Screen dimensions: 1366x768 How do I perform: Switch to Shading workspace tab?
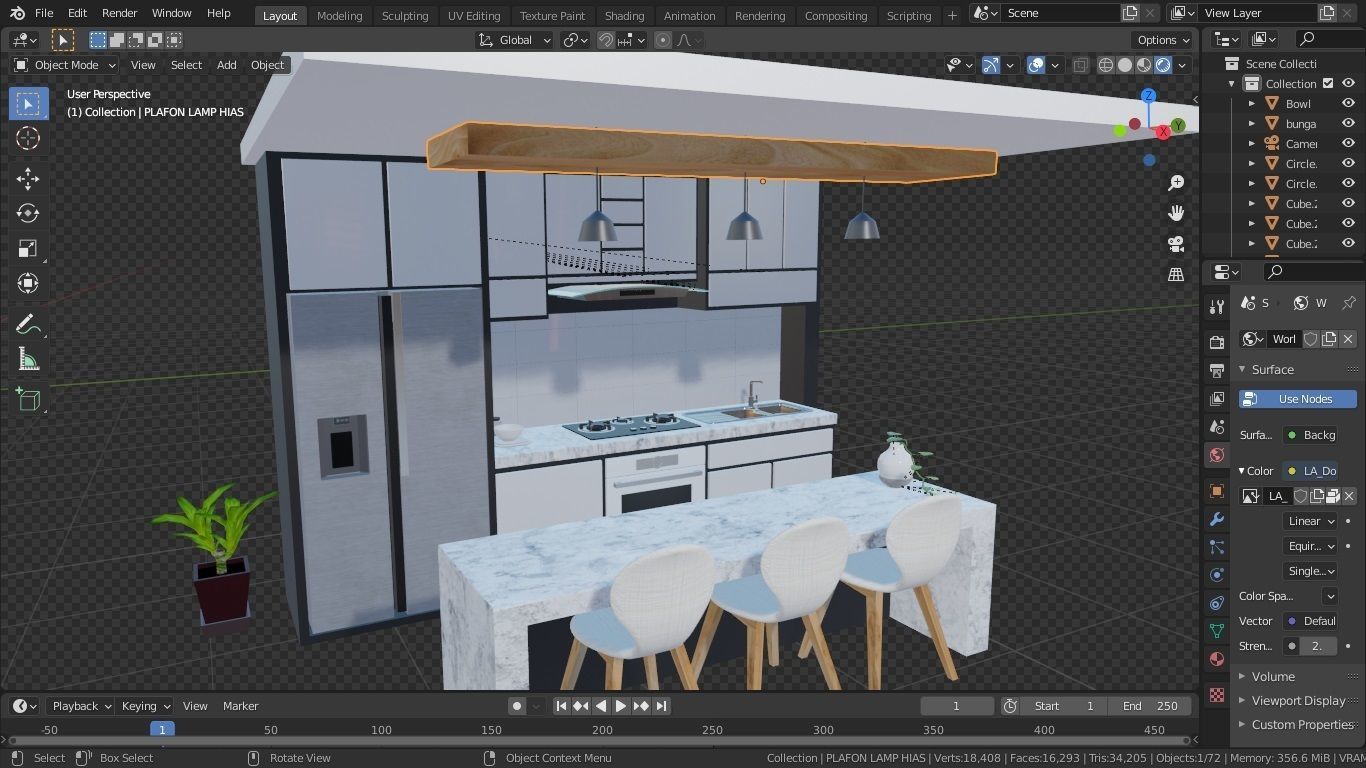pos(624,15)
